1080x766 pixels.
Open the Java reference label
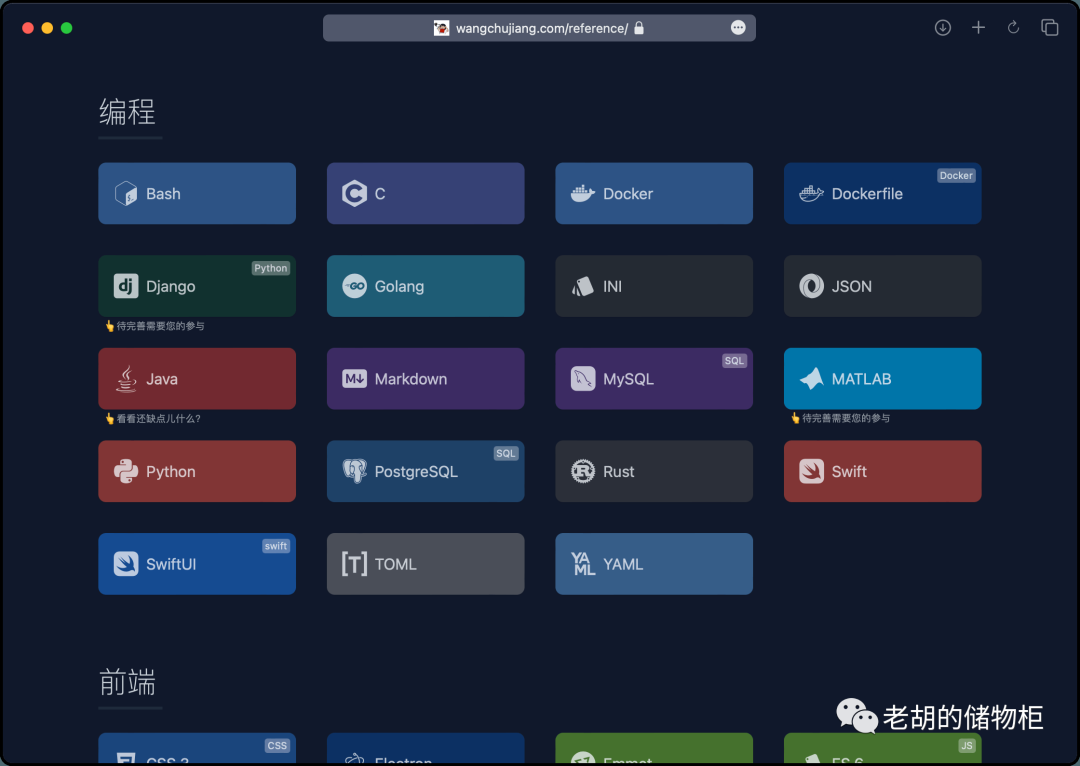162,379
